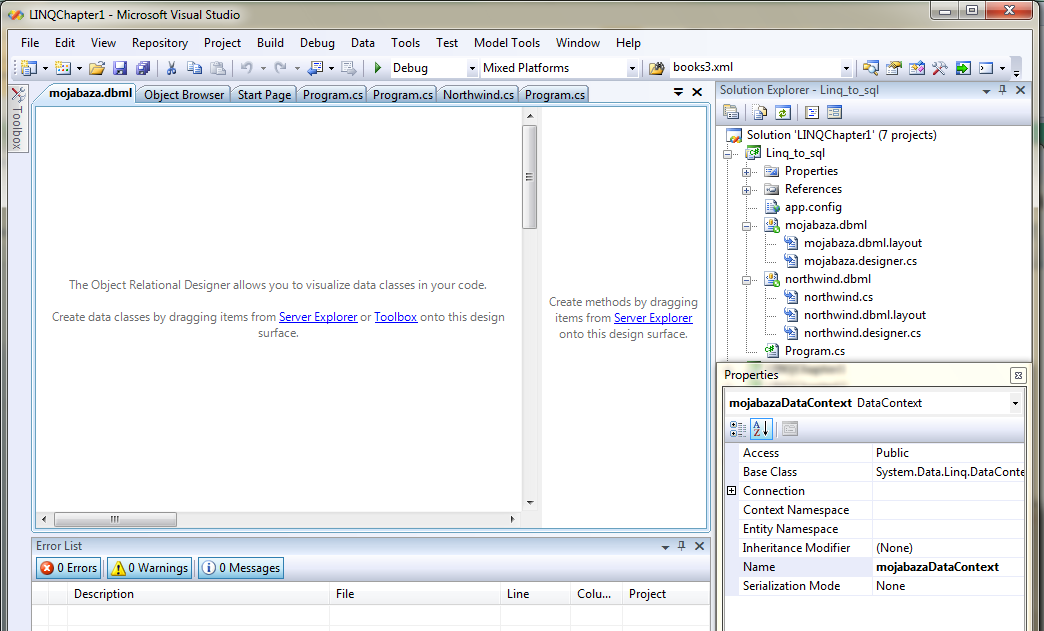1044x631 pixels.
Task: Collapse the mojabaza.dbml node
Action: tap(746, 226)
